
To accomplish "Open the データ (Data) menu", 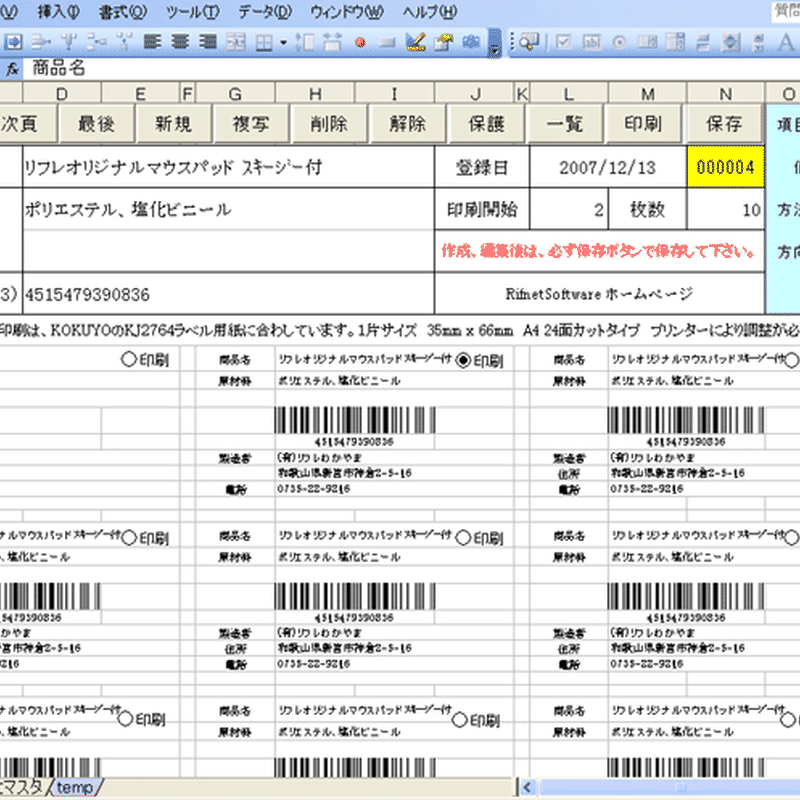I will [265, 11].
